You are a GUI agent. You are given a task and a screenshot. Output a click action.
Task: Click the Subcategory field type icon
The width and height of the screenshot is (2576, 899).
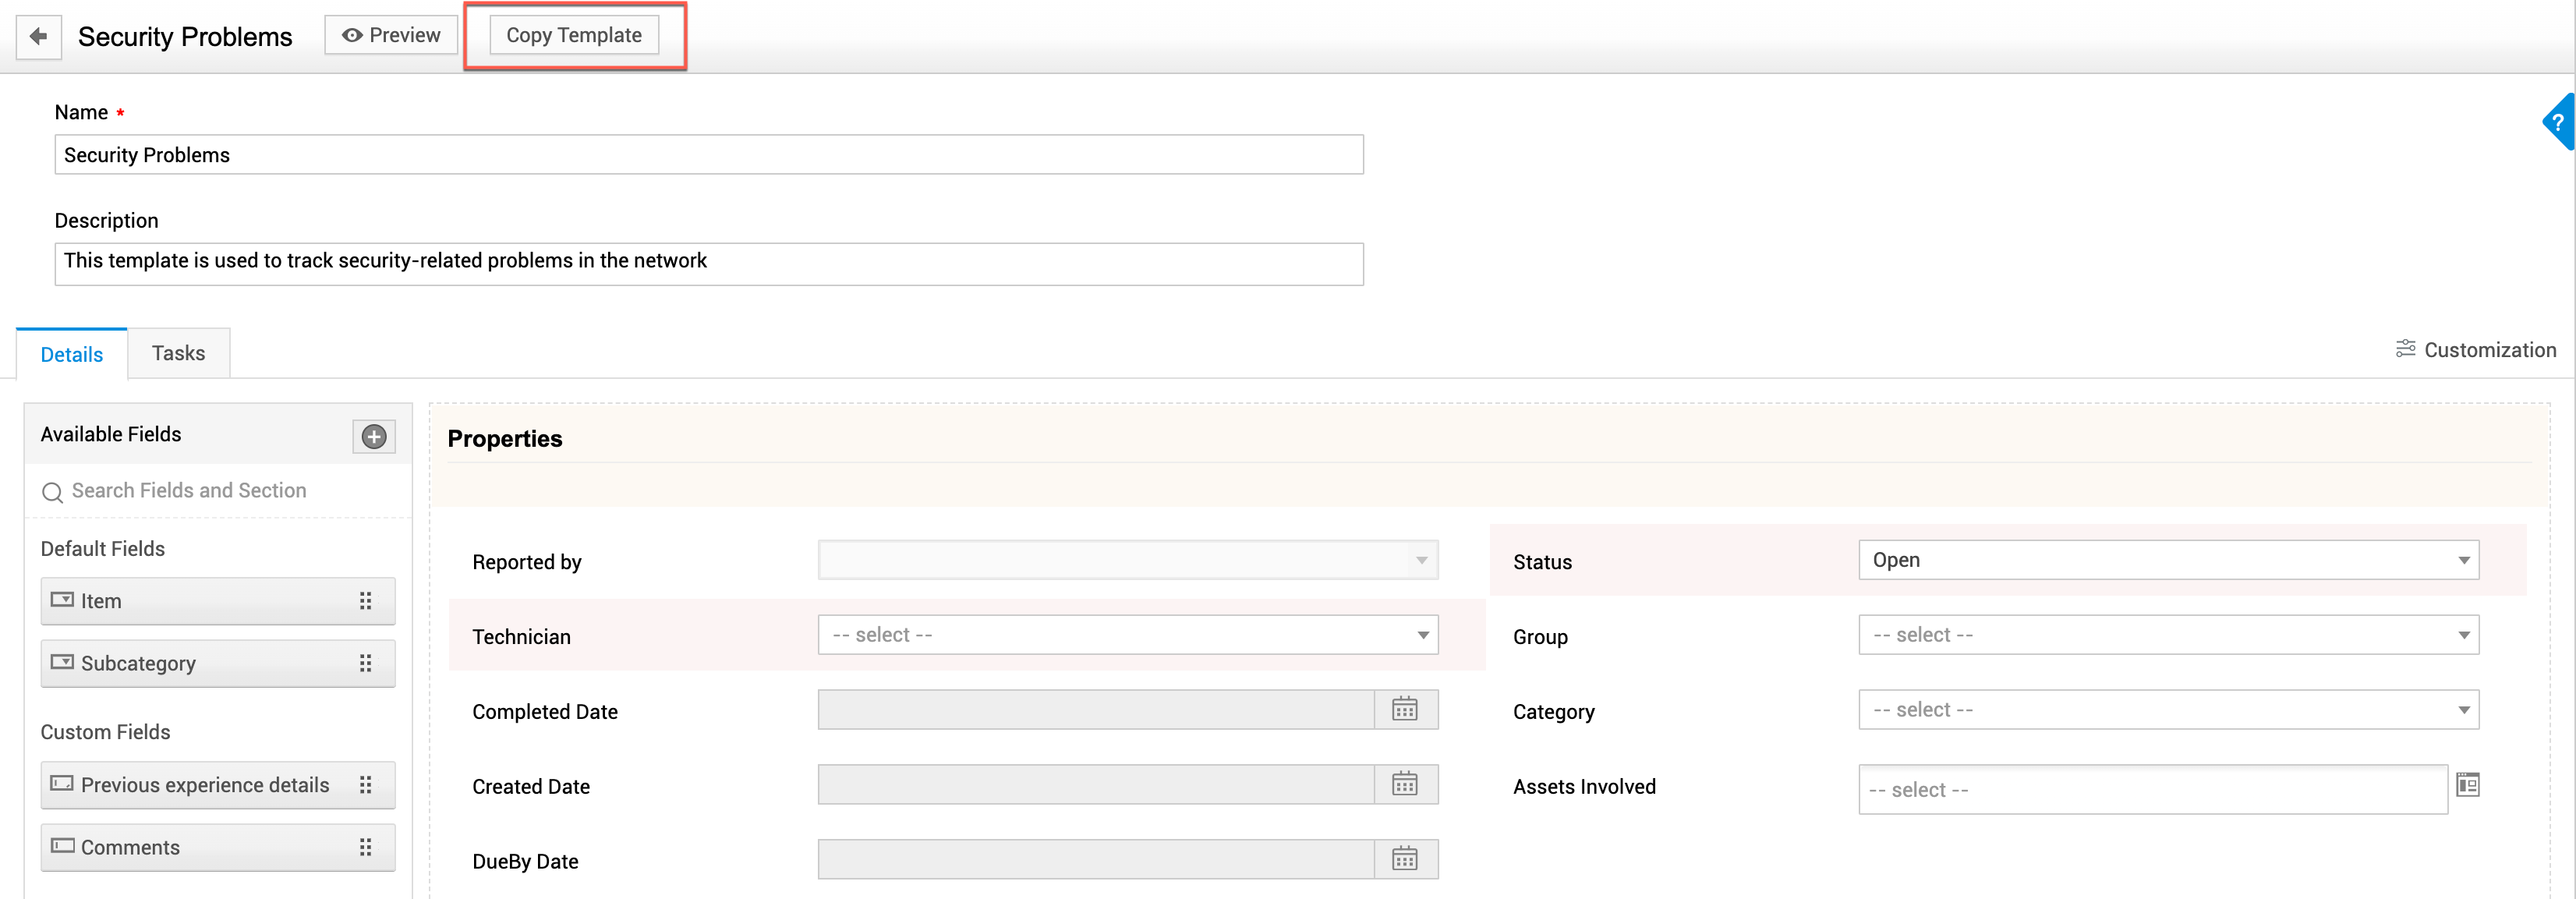click(x=62, y=662)
